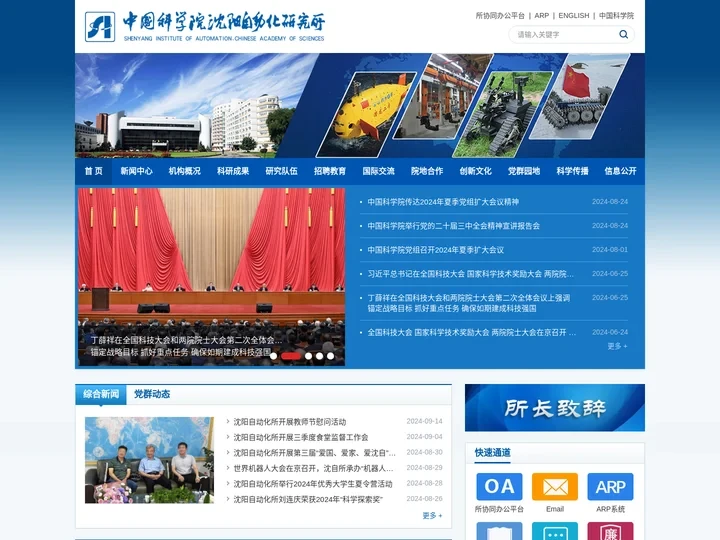Open the 科学传播 menu
The width and height of the screenshot is (720, 540).
[x=572, y=171]
